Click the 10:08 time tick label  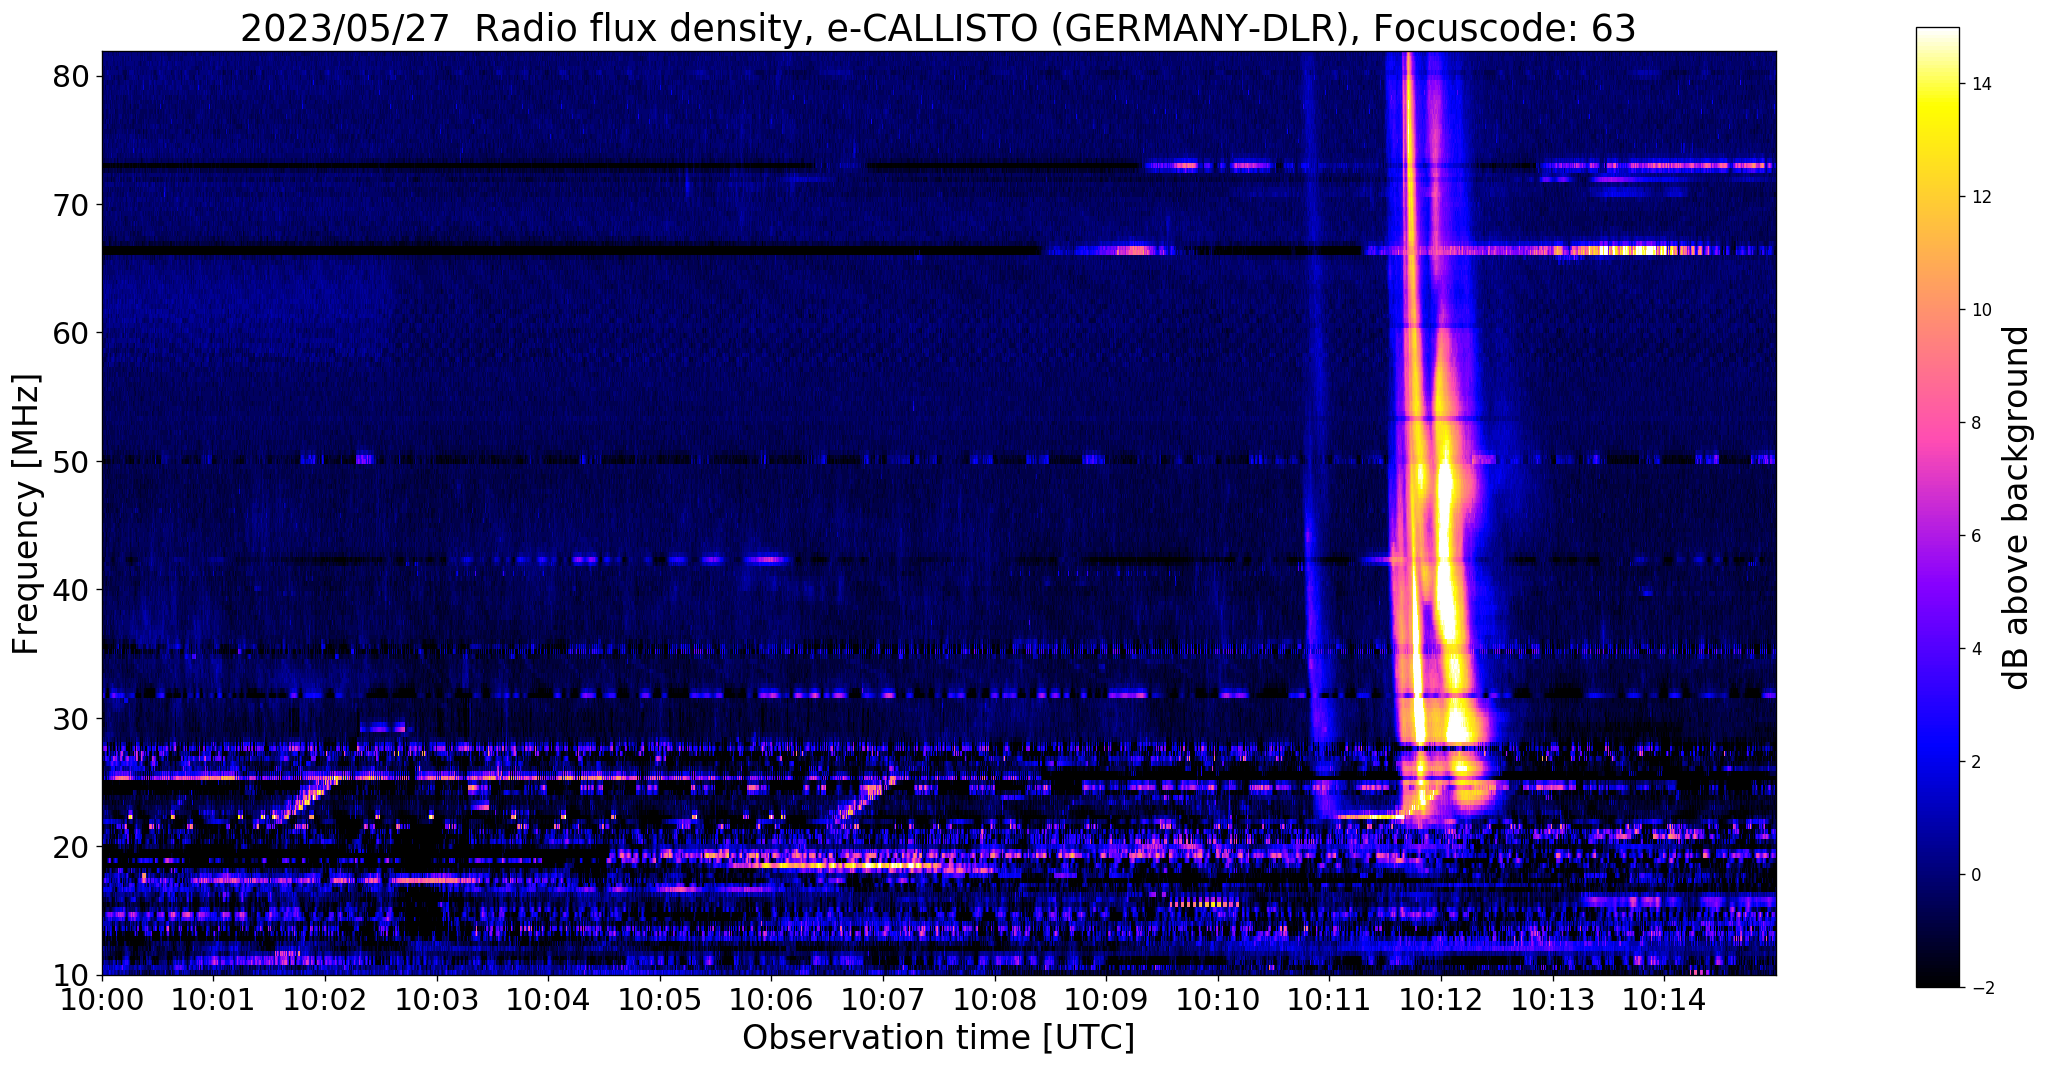coord(994,1001)
